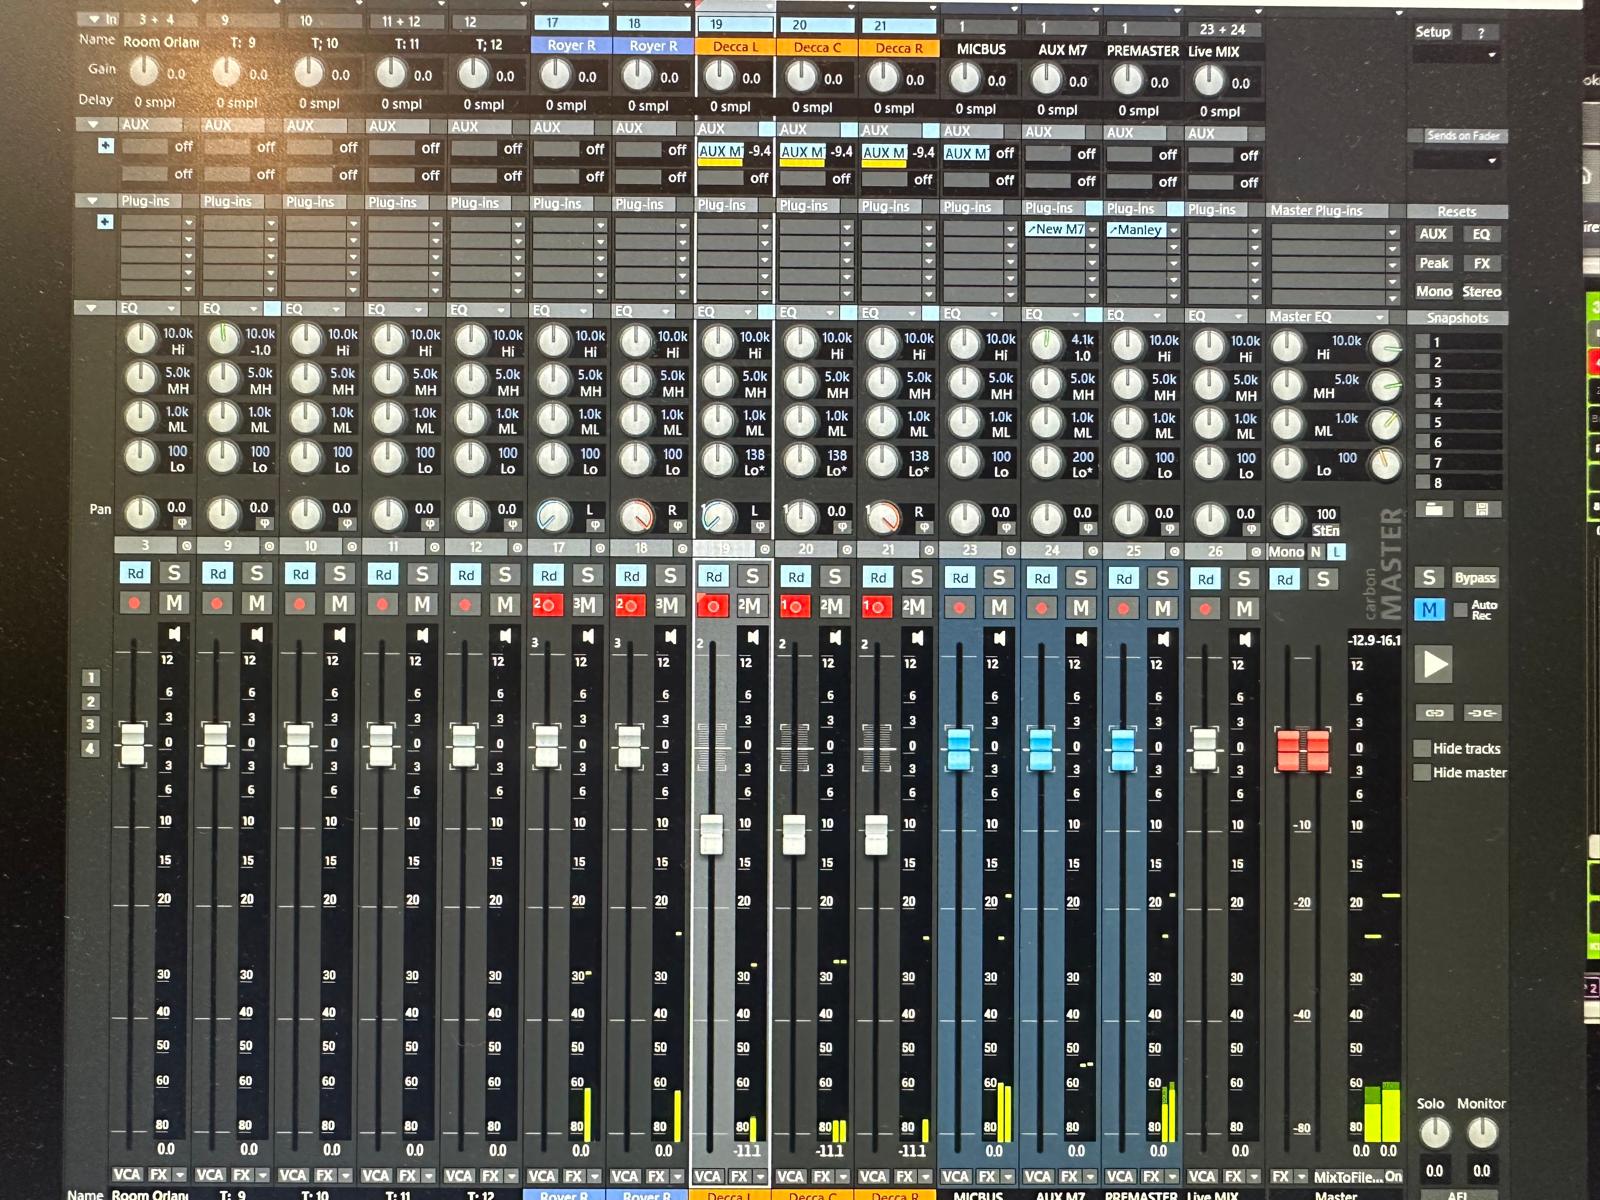Open the Sends on Fader dropdown
This screenshot has width=1600, height=1200.
click(x=1492, y=160)
